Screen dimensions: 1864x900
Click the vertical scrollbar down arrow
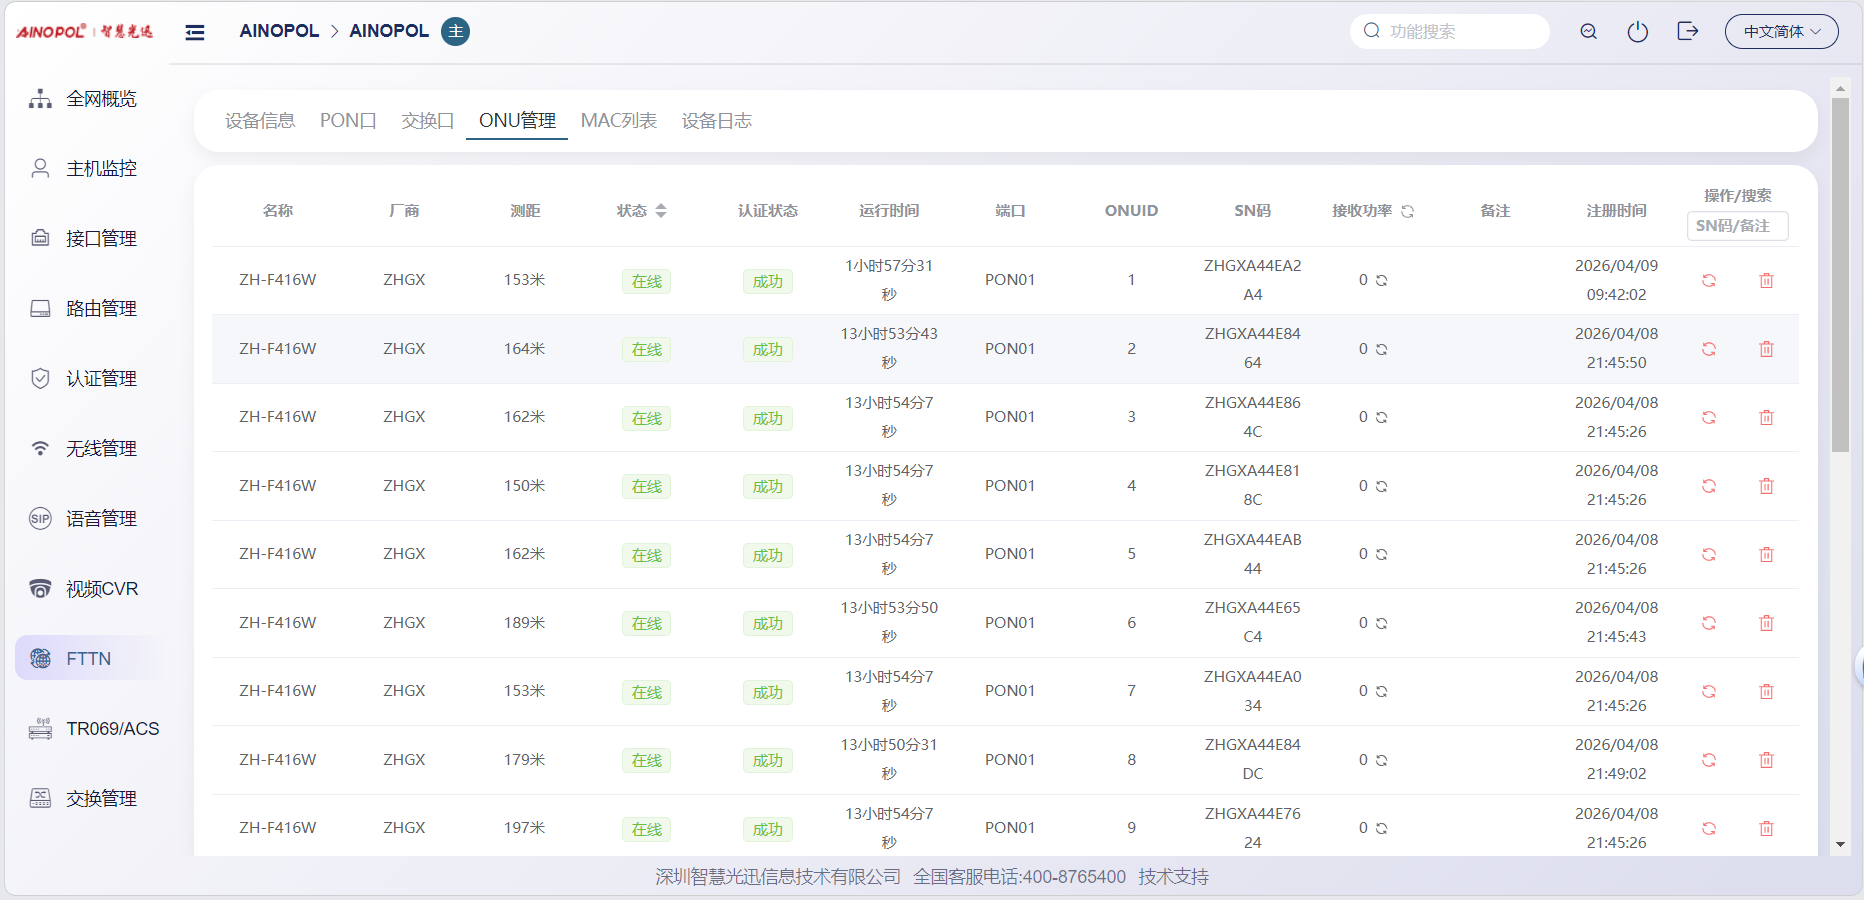1840,845
